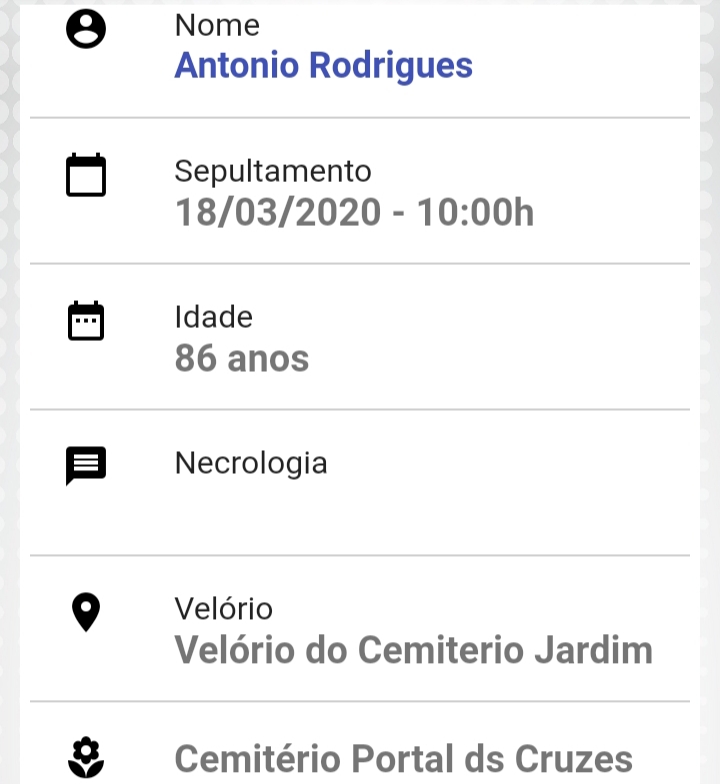This screenshot has height=784, width=720.
Task: Click the flower icon beside Cemitério Portal
Action: click(86, 756)
